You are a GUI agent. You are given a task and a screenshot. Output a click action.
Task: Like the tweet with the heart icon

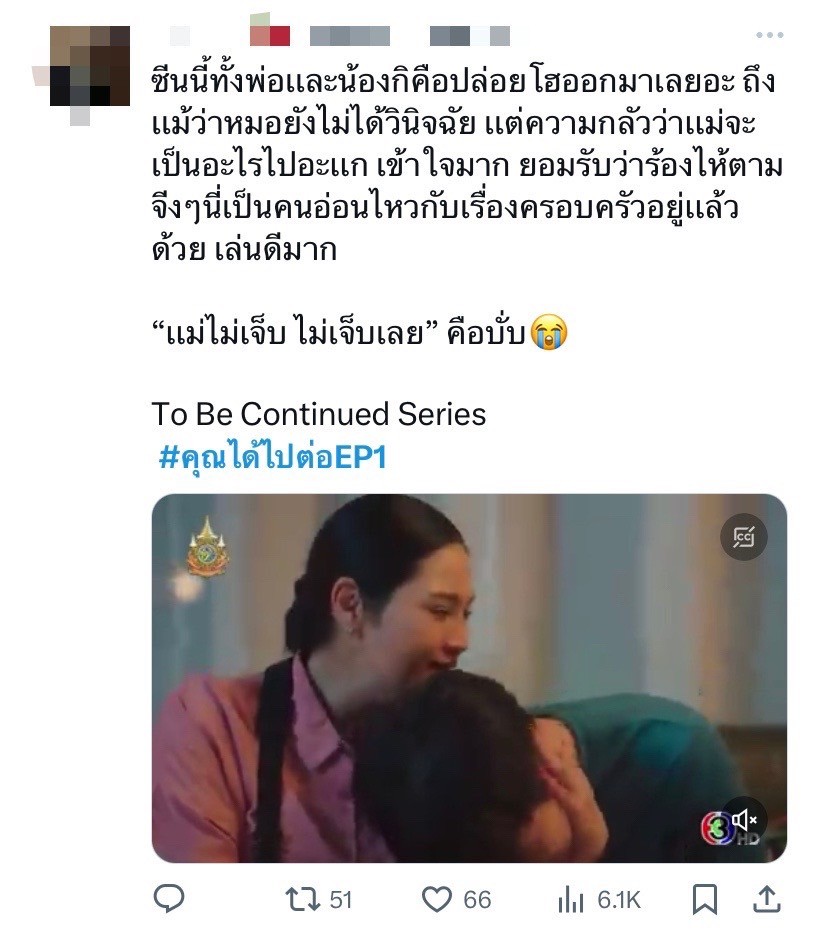point(437,899)
